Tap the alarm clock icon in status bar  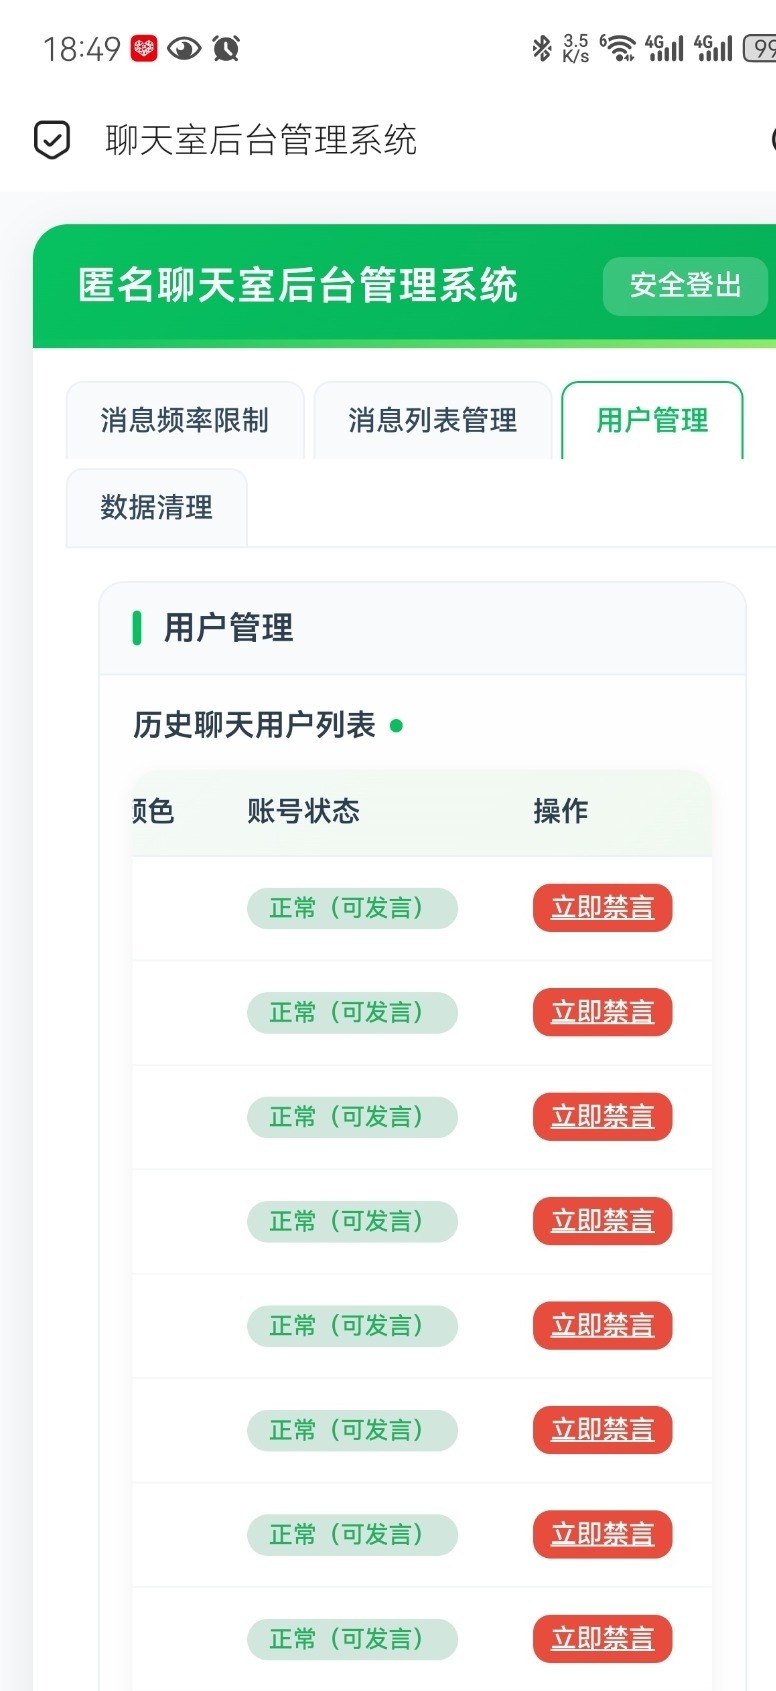coord(226,48)
